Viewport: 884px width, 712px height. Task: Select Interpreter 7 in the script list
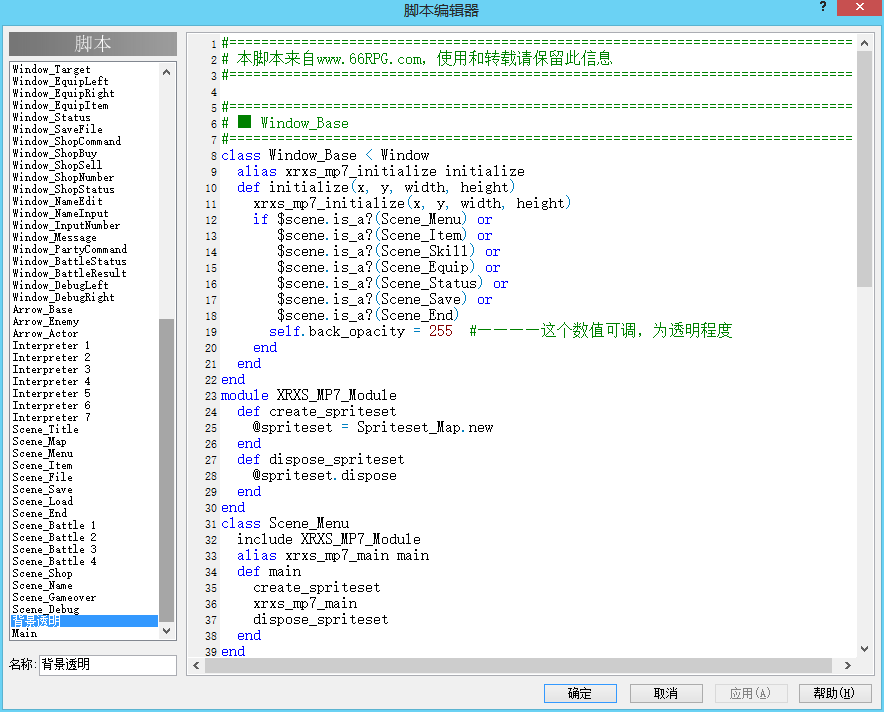click(51, 418)
